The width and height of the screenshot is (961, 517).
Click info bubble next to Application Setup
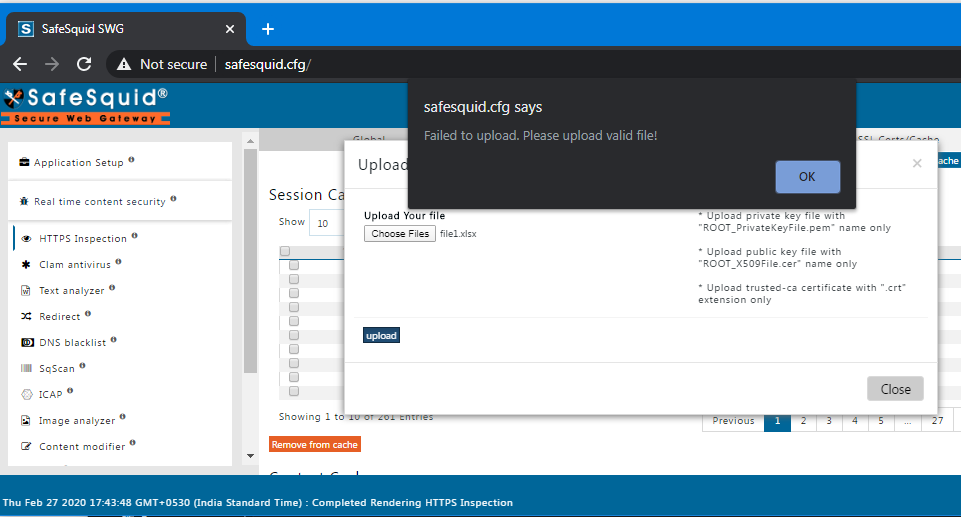click(x=131, y=160)
